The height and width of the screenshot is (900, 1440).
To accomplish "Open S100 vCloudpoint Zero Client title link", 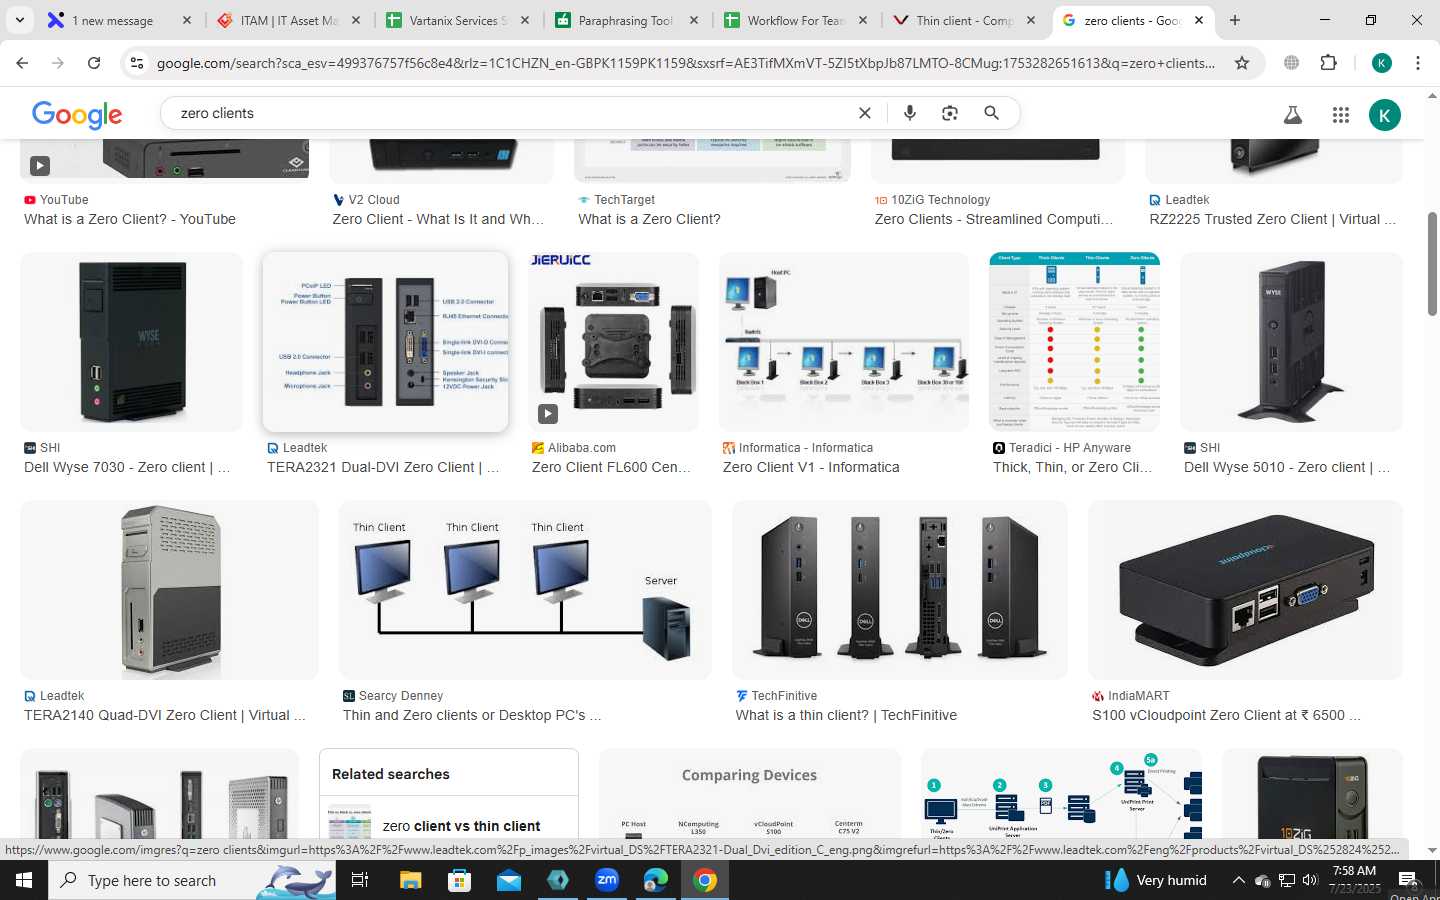I will pos(1226,715).
